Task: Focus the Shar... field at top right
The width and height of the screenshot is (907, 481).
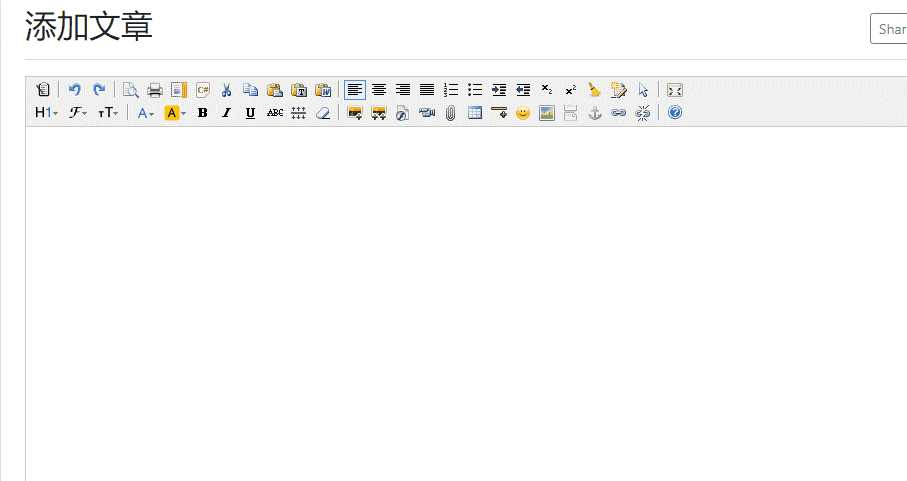Action: tap(888, 29)
